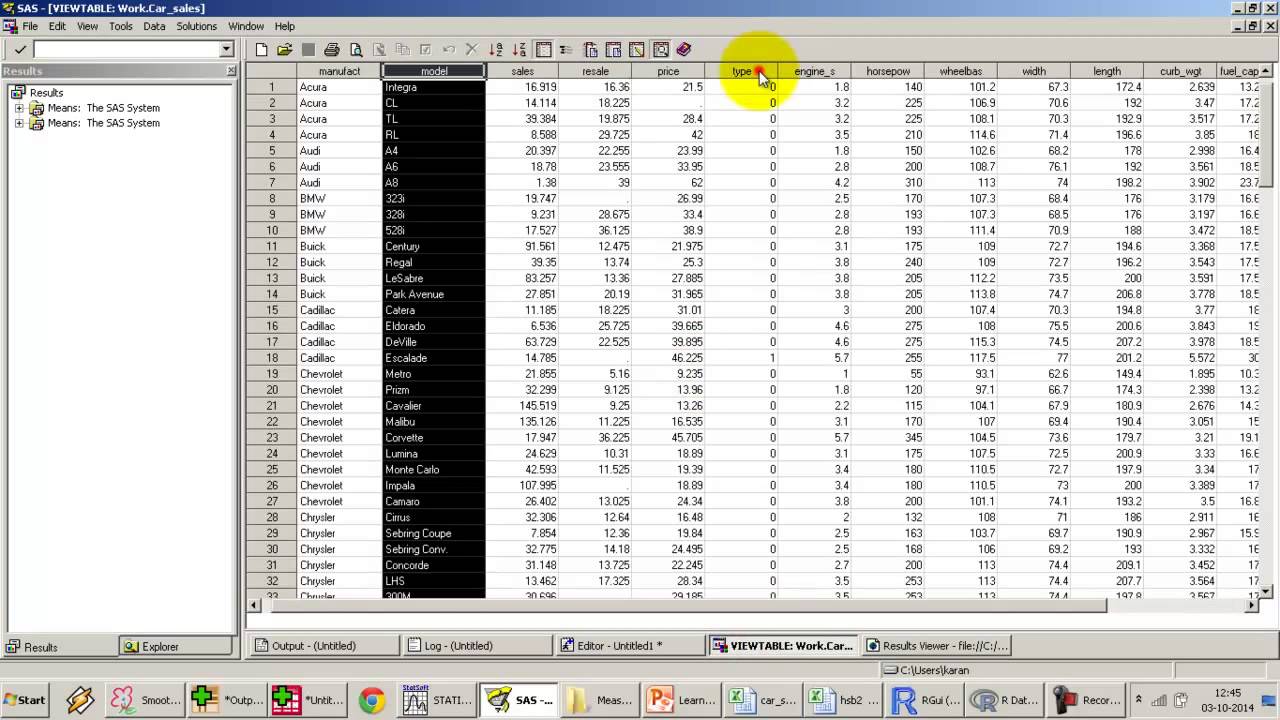
Task: Click the Save toolbar icon
Action: coord(308,49)
